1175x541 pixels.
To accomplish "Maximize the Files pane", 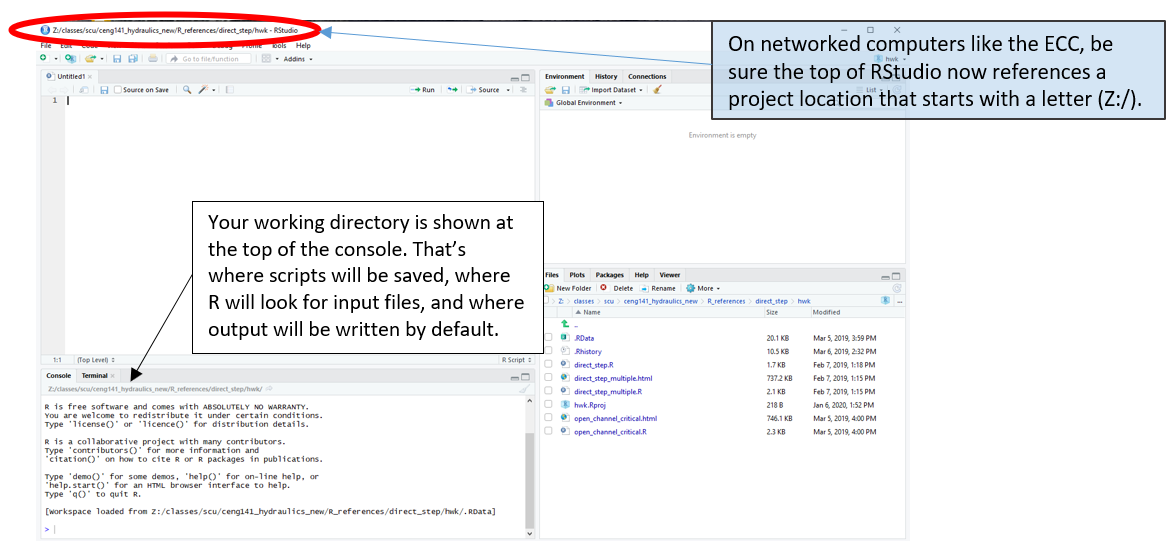I will 896,275.
